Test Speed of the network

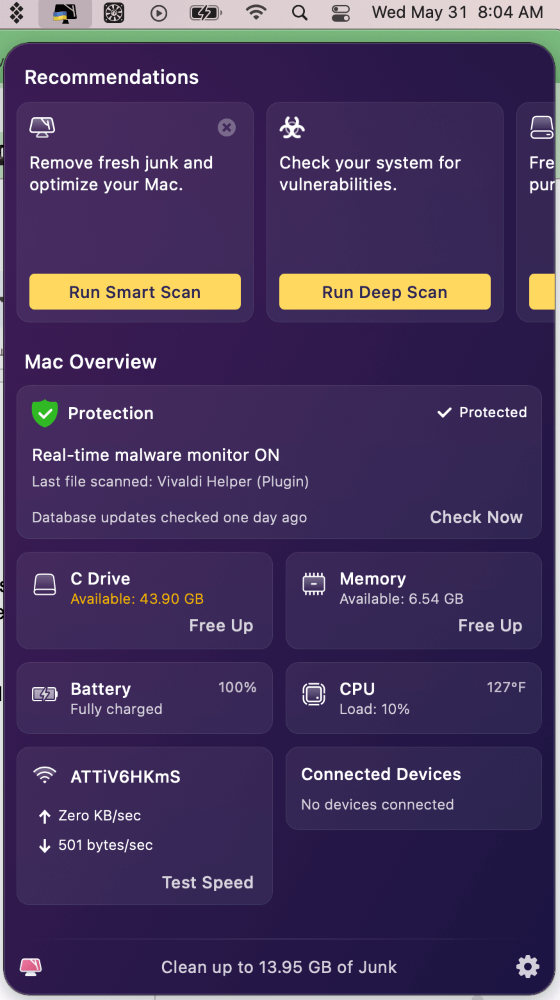(x=207, y=883)
